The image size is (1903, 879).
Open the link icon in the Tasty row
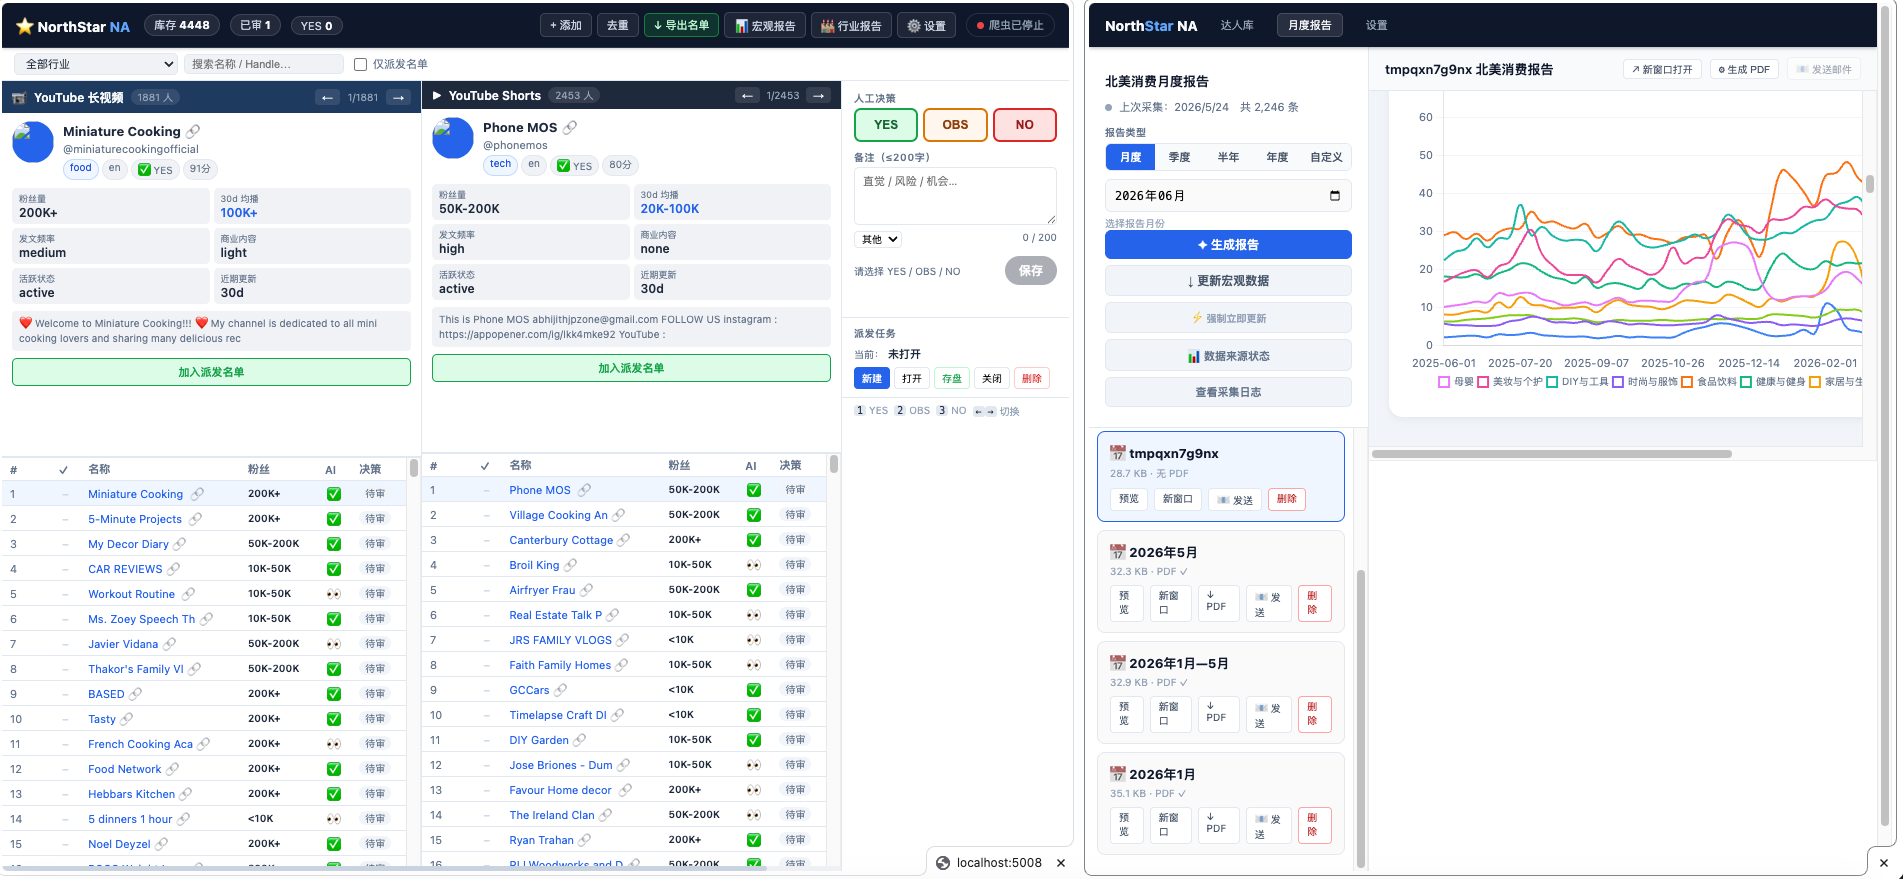point(126,719)
